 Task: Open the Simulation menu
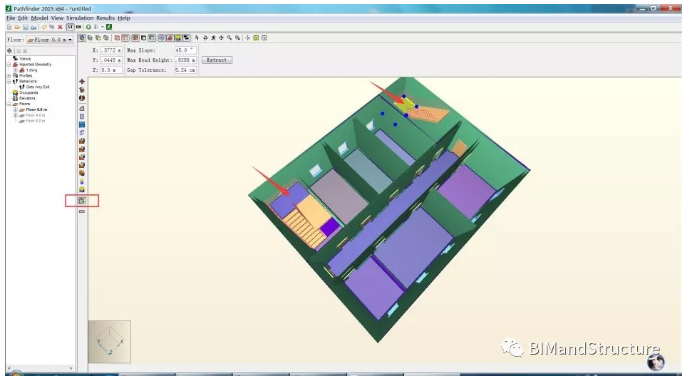[80, 18]
